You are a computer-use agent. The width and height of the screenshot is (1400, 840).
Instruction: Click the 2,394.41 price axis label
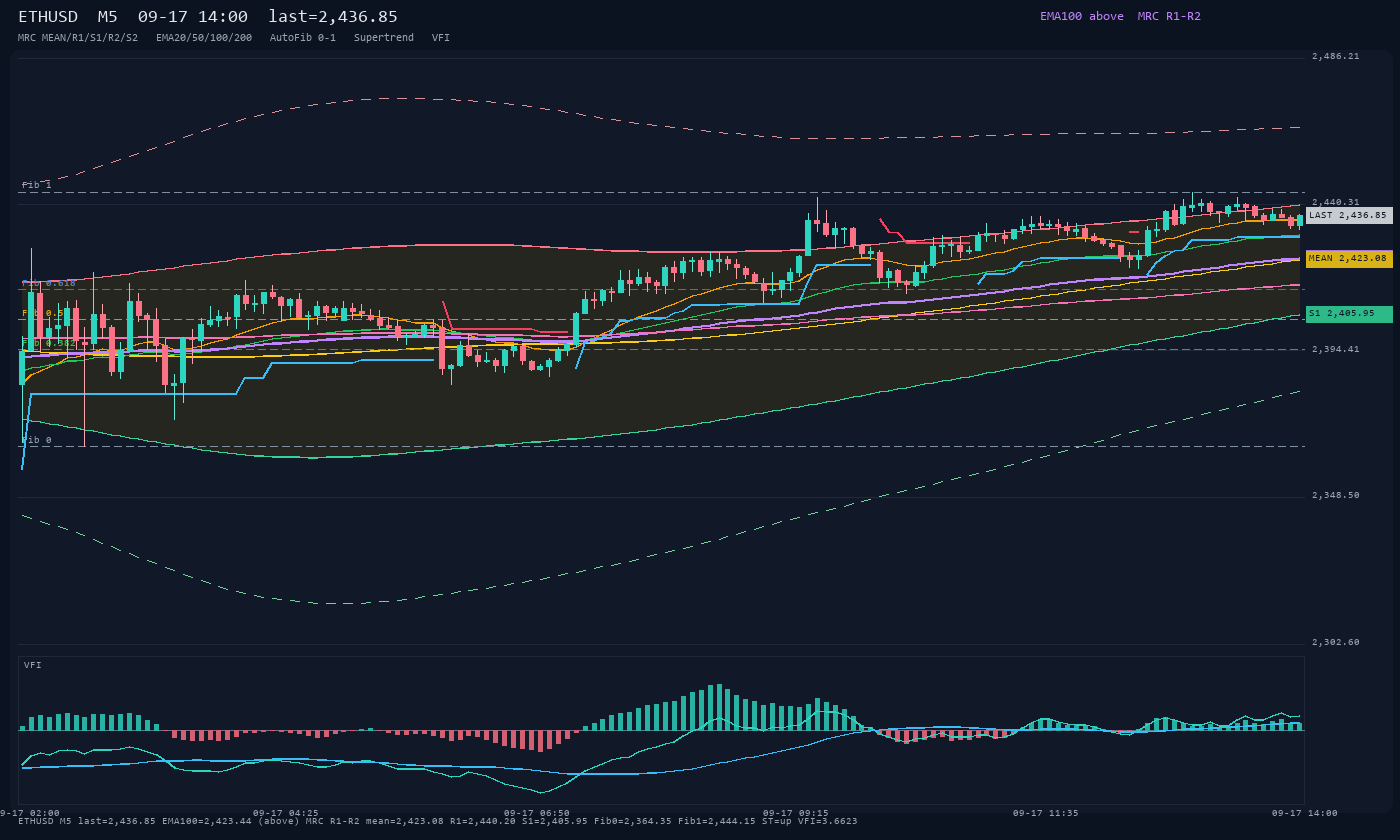click(x=1336, y=349)
